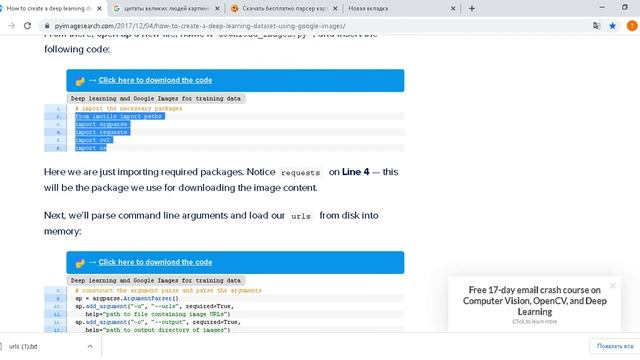Screen dimensions: 640x360
Task: Click the comment '# construct the argument parse'
Action: (168, 291)
